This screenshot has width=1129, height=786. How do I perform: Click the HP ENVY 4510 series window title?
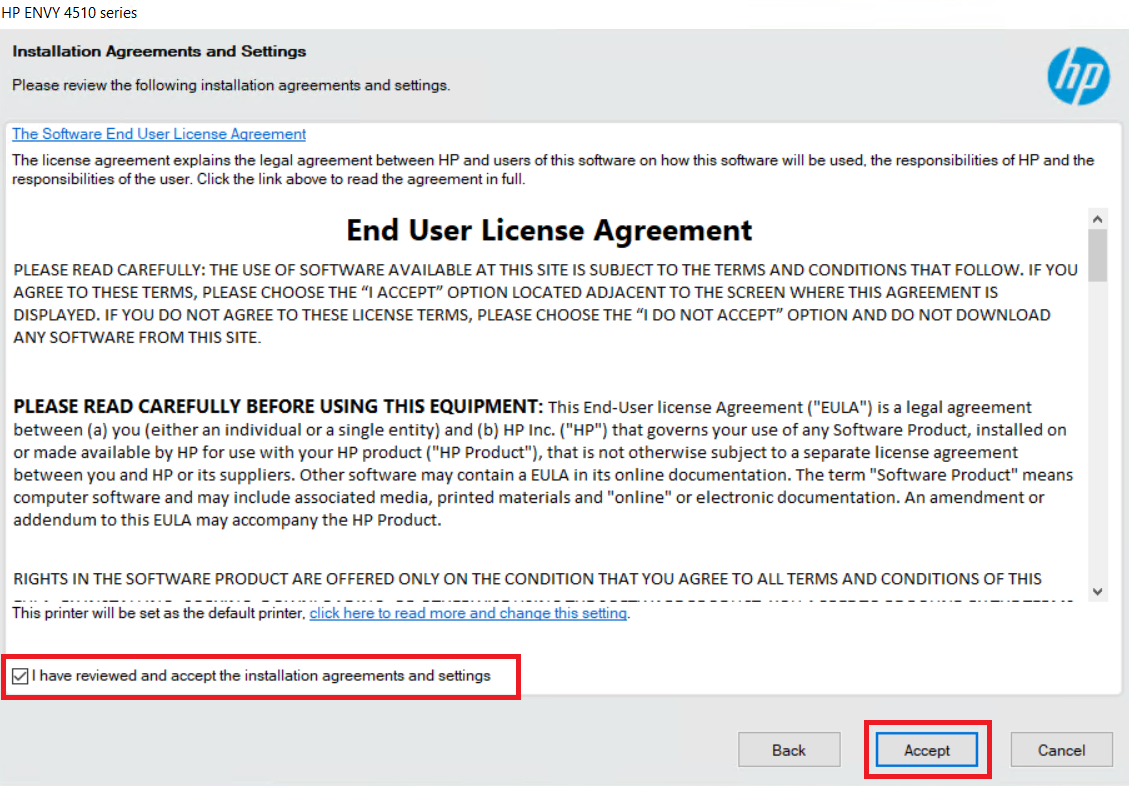click(70, 13)
